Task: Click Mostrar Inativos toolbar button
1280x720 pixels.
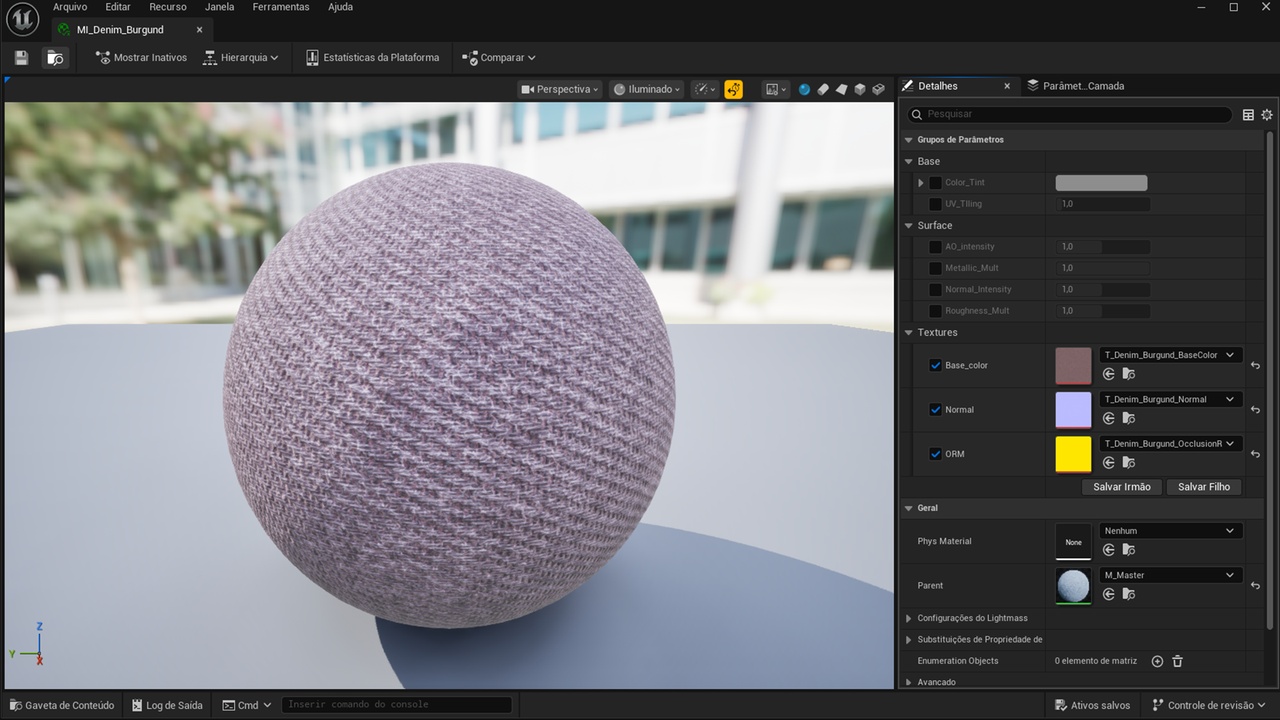Action: coord(141,58)
